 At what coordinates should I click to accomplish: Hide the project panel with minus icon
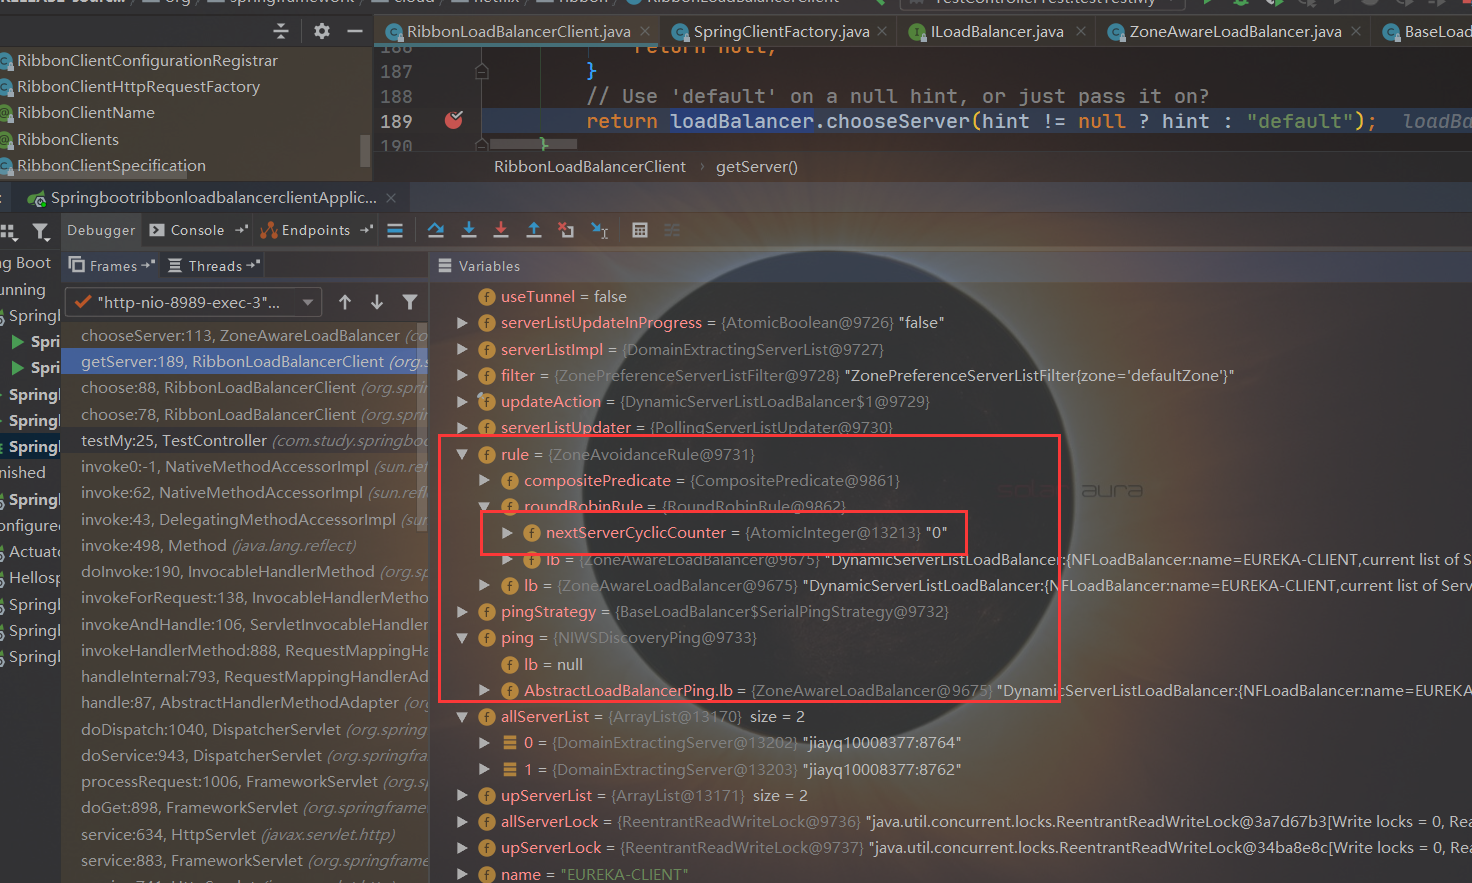click(x=355, y=31)
